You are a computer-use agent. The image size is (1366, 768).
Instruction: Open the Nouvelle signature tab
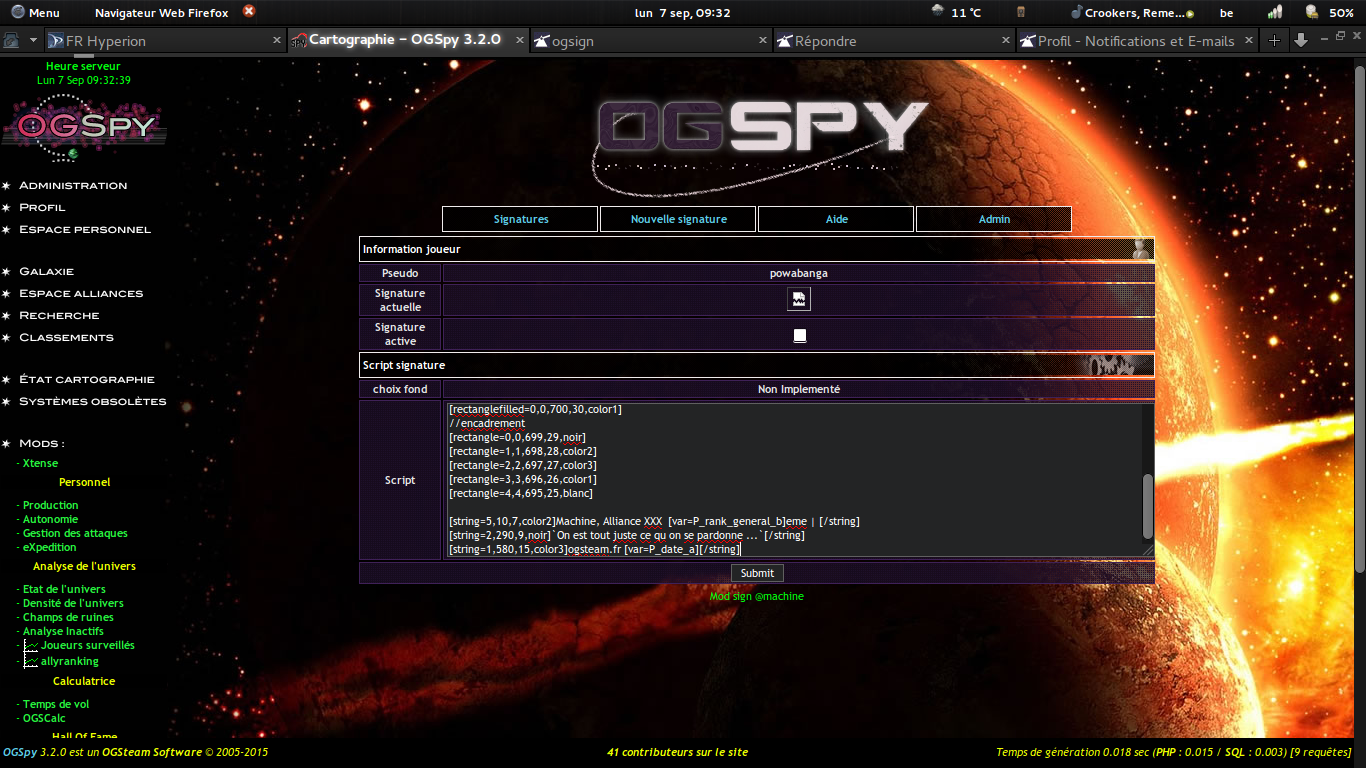[x=678, y=219]
